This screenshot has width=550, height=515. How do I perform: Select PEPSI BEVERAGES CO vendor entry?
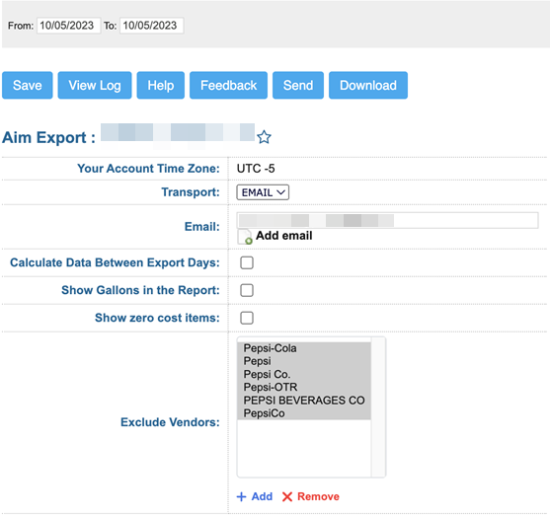pos(304,400)
